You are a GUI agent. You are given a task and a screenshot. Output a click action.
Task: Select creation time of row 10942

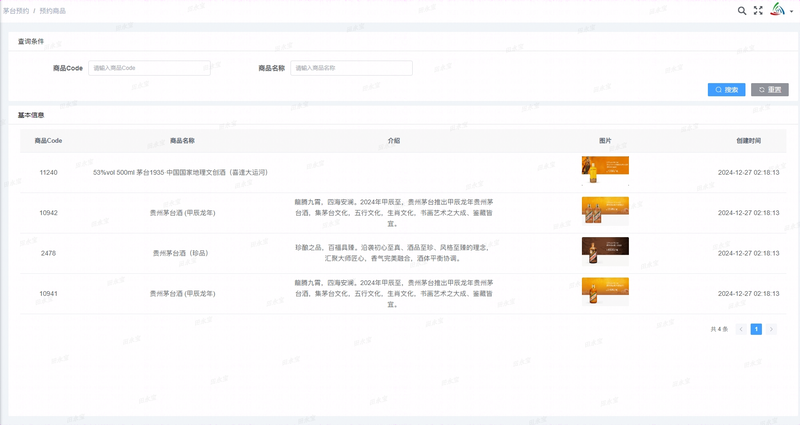coord(748,213)
